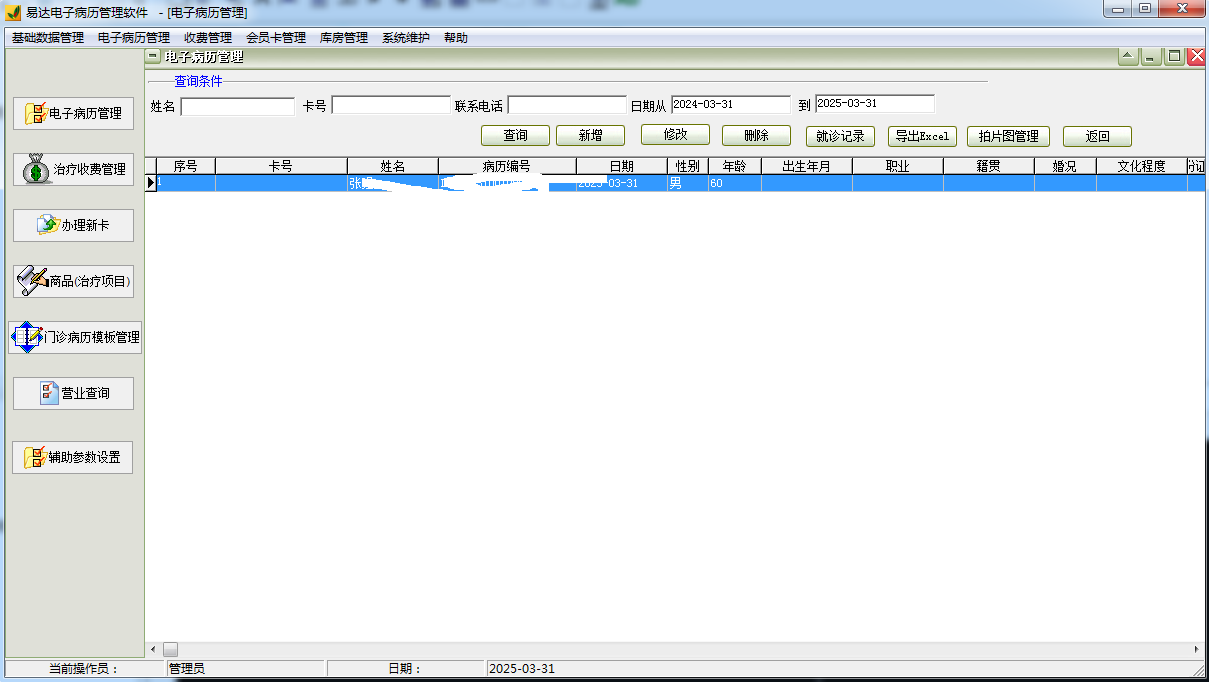This screenshot has height=682, width=1209.
Task: Click in the 姓名 name field
Action: [237, 104]
